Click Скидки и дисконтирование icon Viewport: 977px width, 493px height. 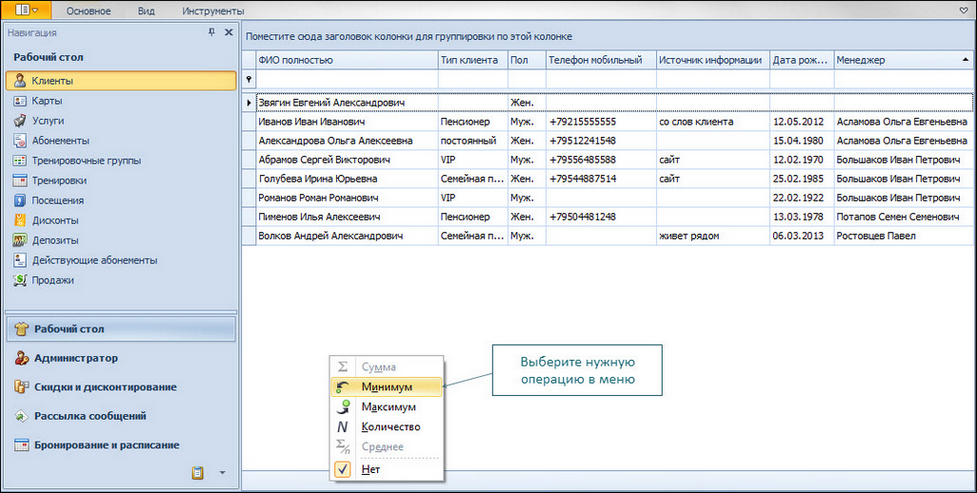[x=22, y=387]
